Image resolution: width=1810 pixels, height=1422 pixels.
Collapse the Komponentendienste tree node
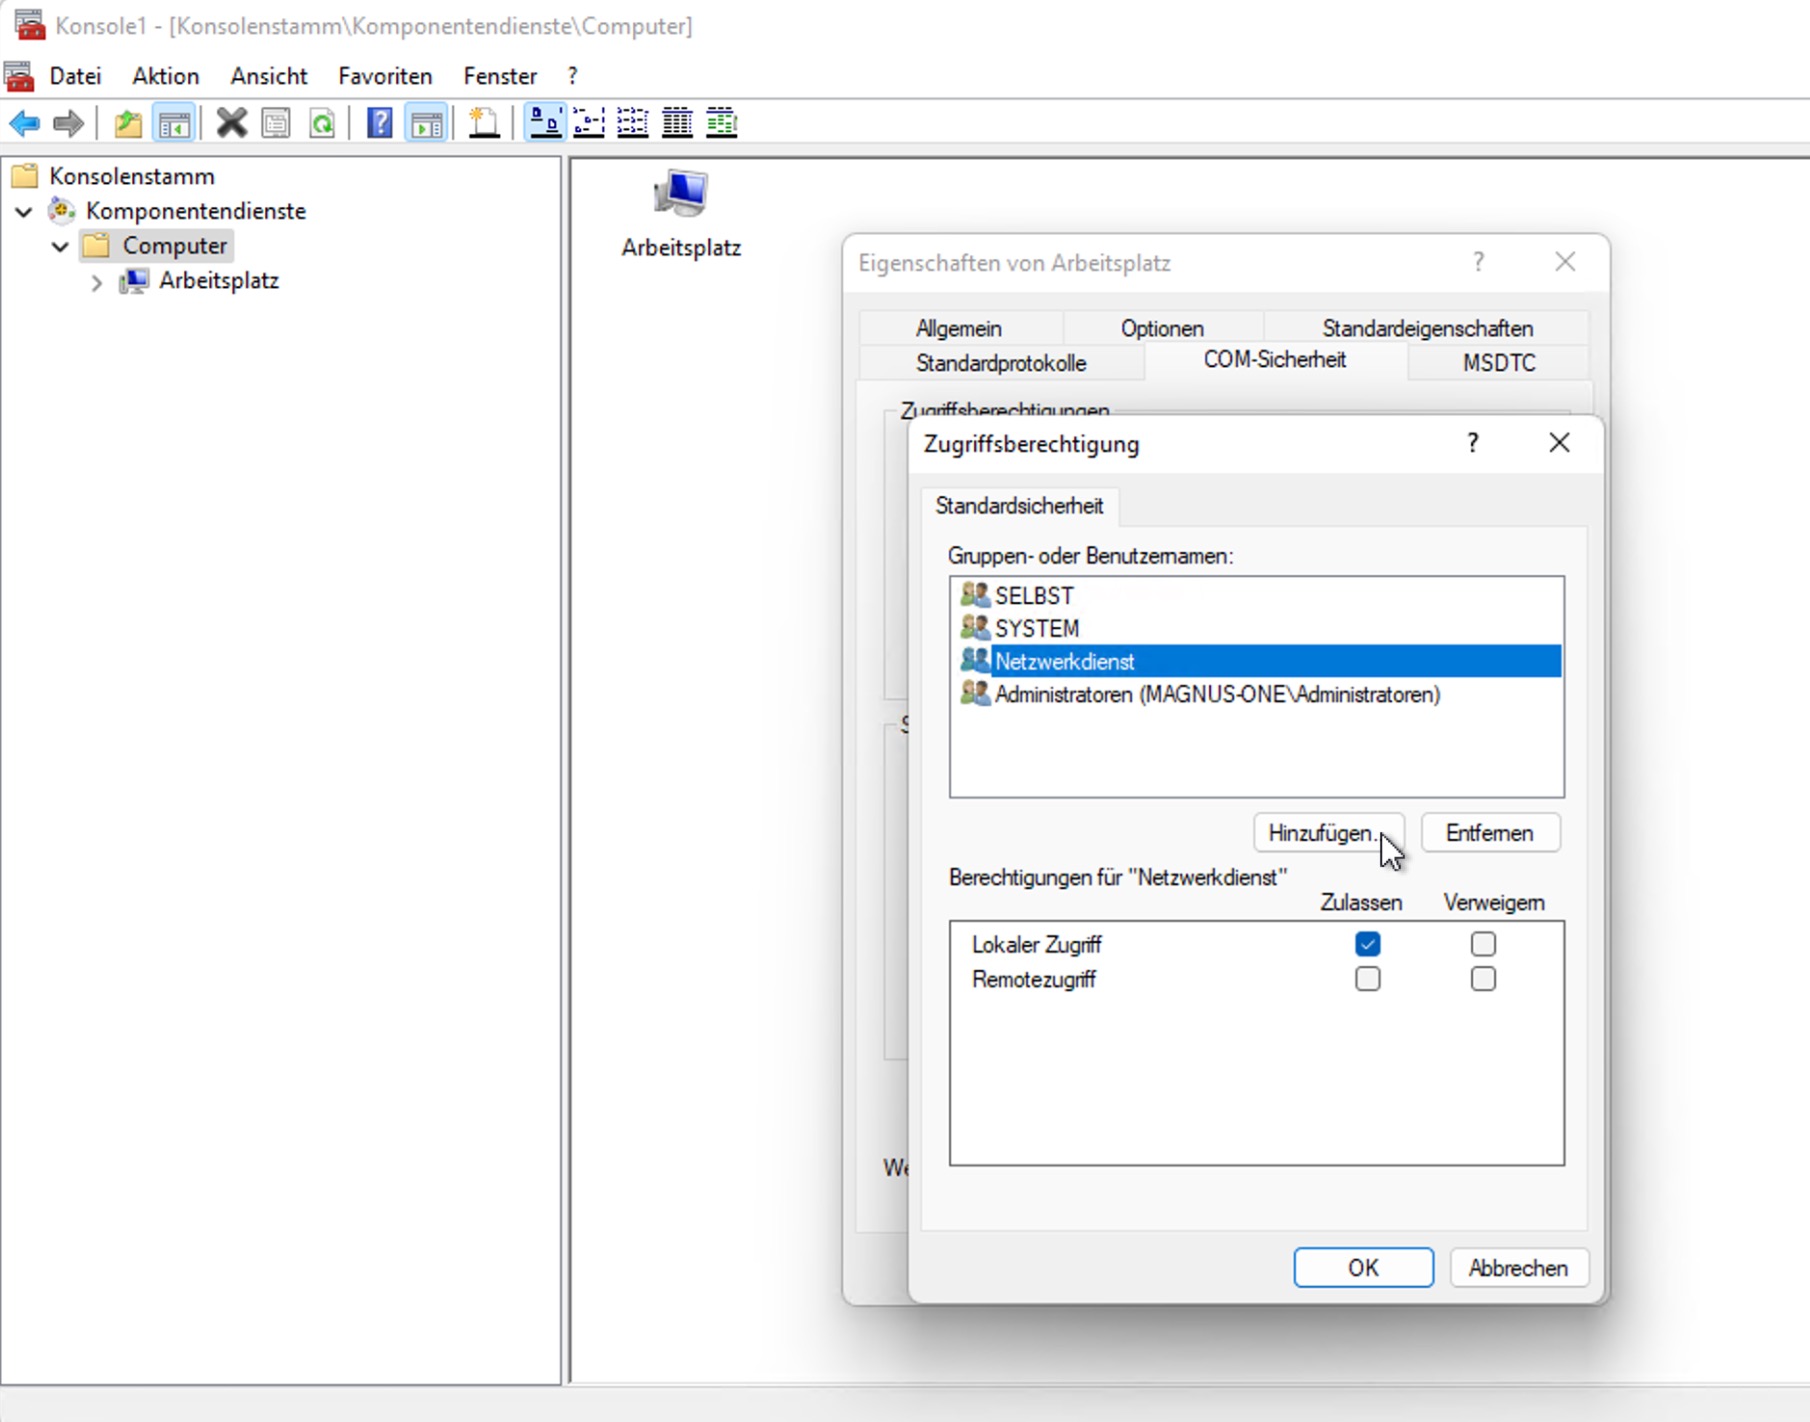pyautogui.click(x=24, y=212)
